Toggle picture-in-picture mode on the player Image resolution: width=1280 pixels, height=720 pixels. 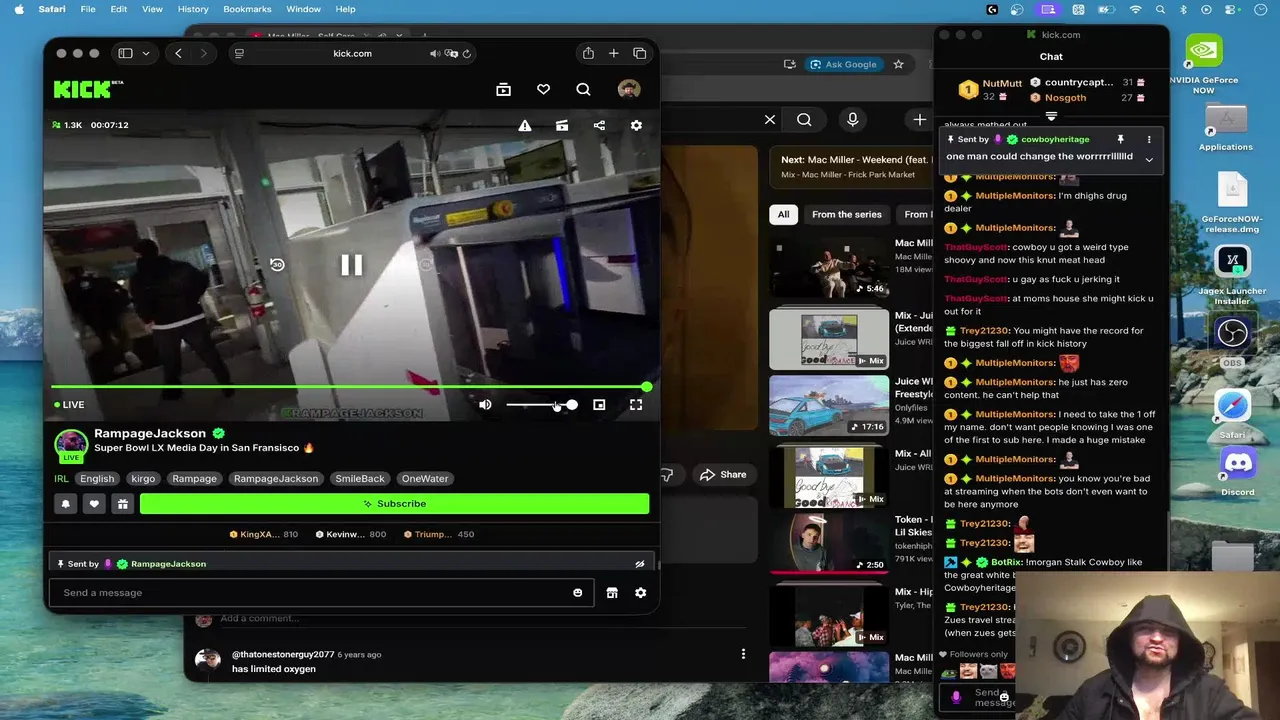(599, 405)
